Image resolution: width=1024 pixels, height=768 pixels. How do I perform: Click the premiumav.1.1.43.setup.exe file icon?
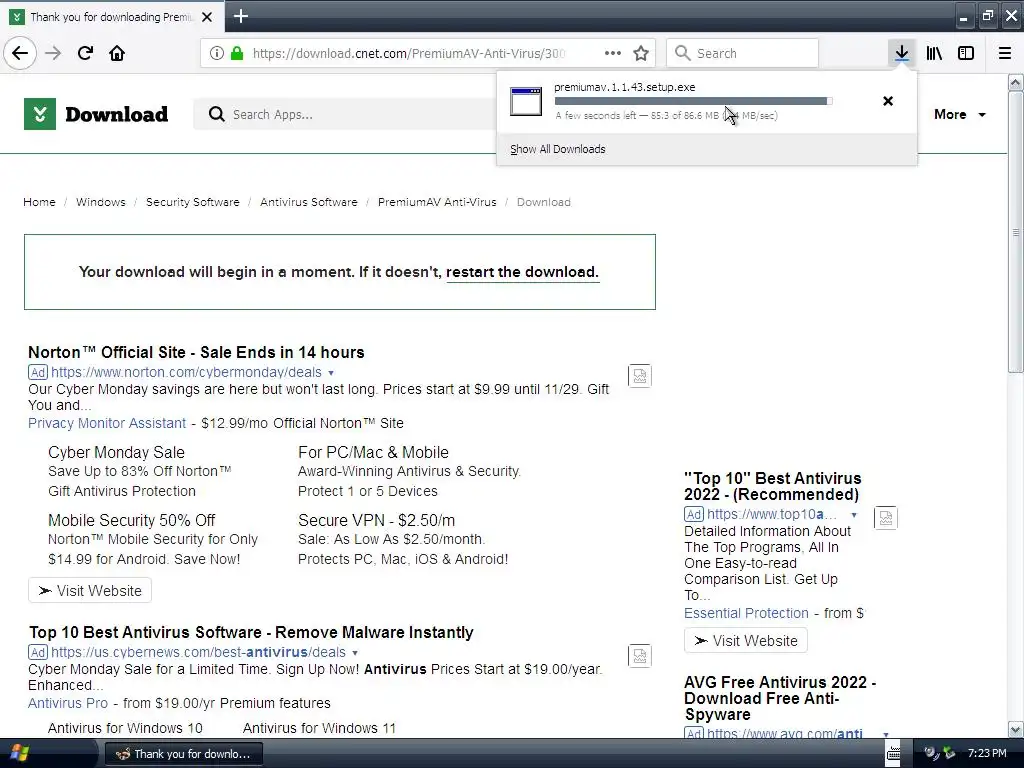(x=526, y=101)
